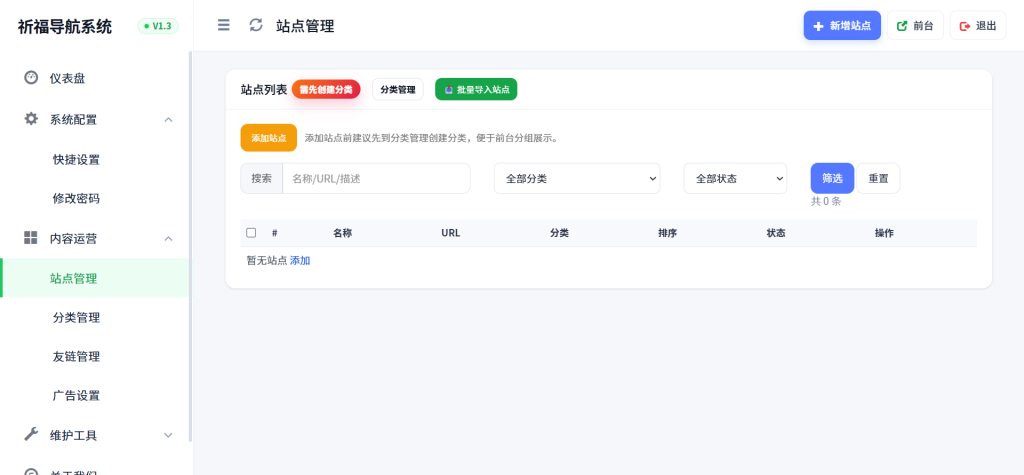Click the 祈福导航系统 title

click(65, 27)
